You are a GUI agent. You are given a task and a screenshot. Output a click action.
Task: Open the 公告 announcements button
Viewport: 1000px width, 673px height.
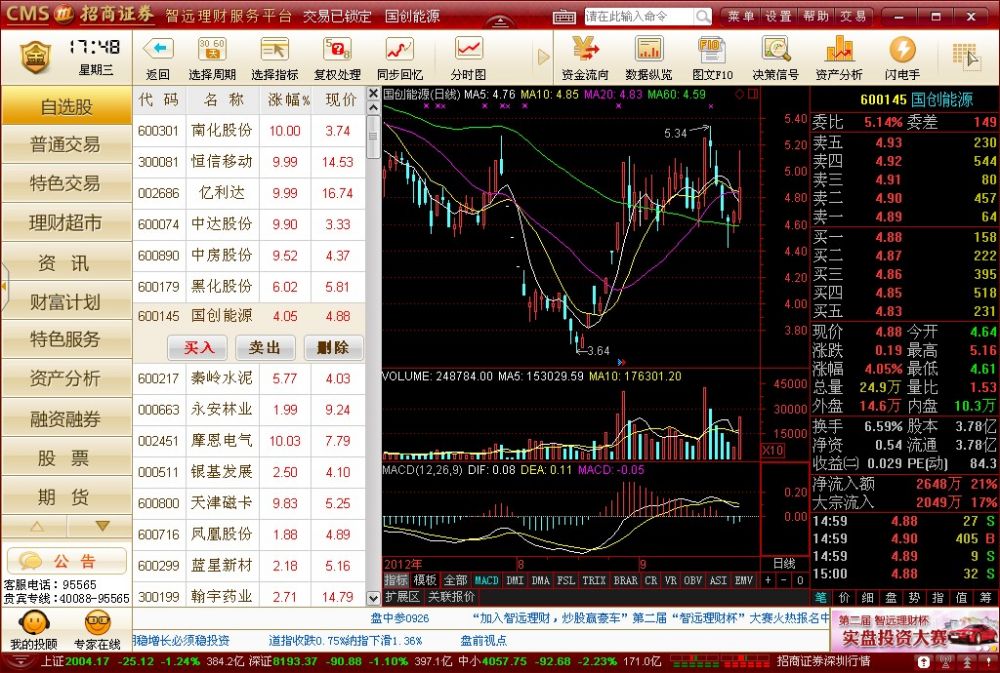(x=66, y=561)
